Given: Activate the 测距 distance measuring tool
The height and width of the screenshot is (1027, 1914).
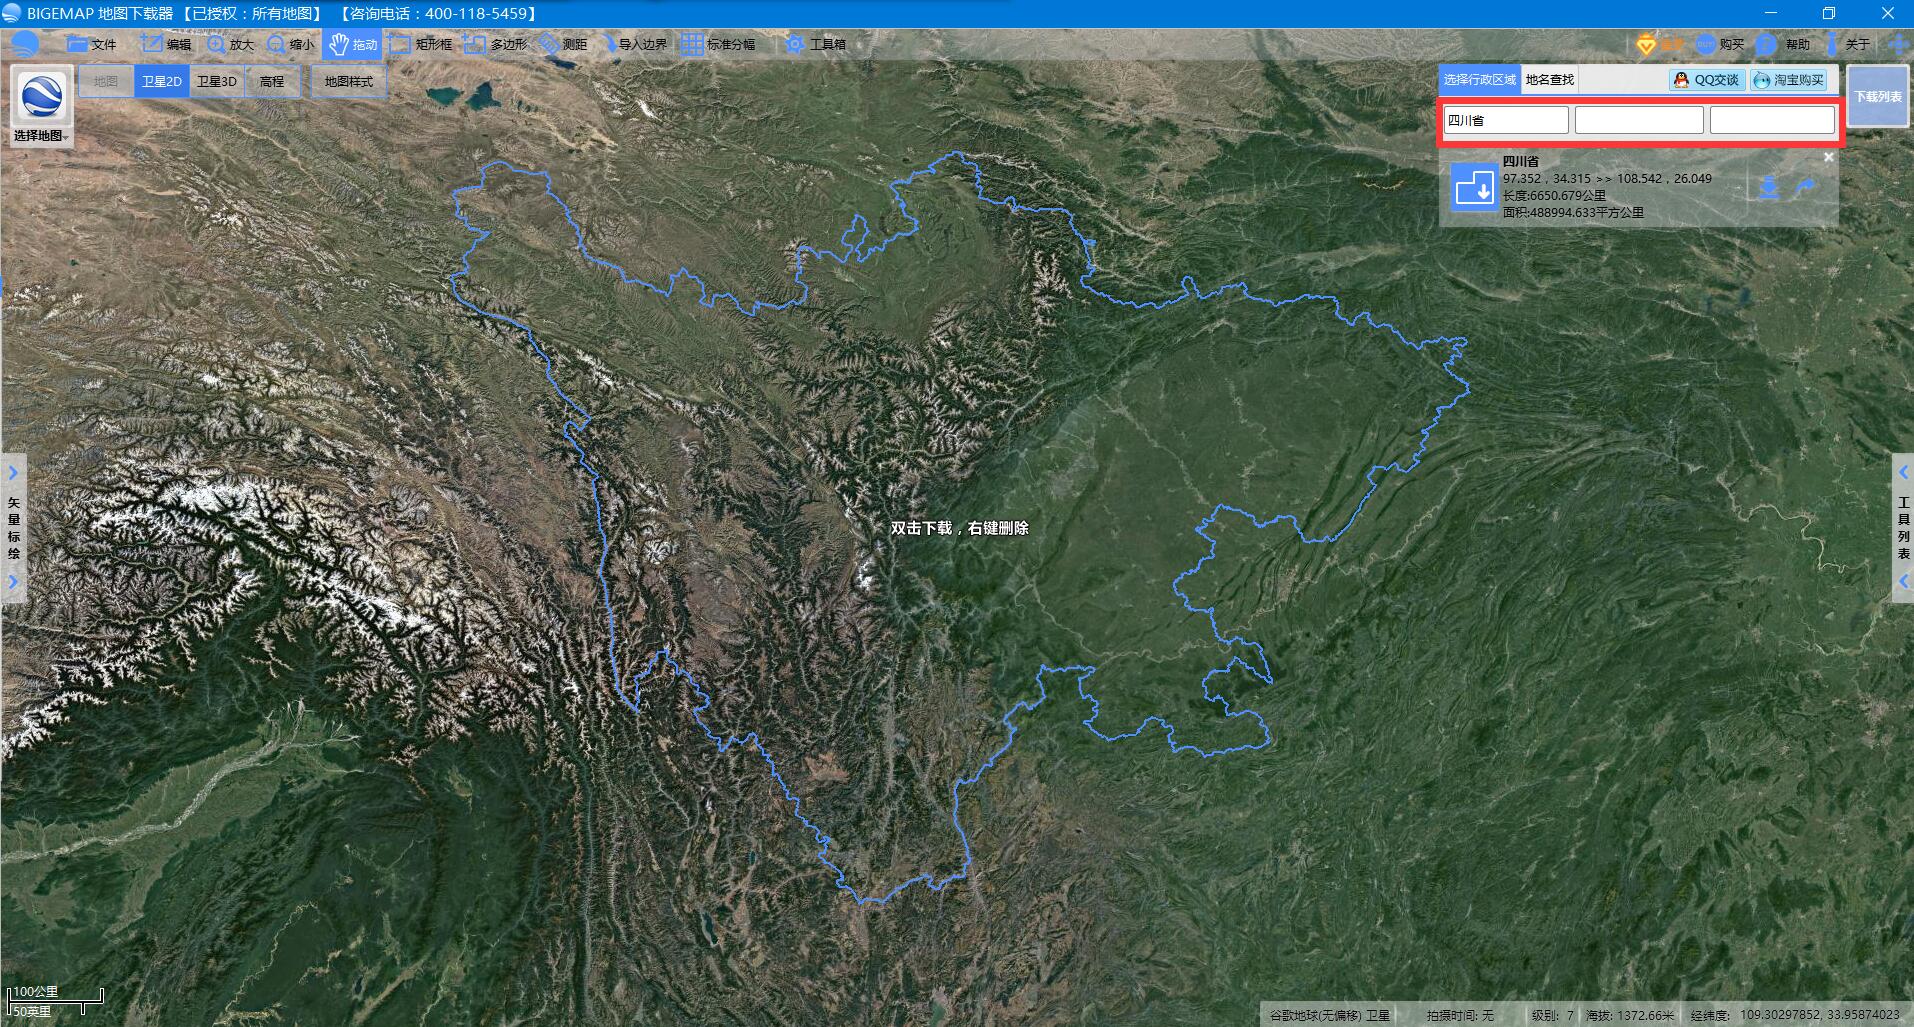Looking at the screenshot, I should pyautogui.click(x=564, y=44).
